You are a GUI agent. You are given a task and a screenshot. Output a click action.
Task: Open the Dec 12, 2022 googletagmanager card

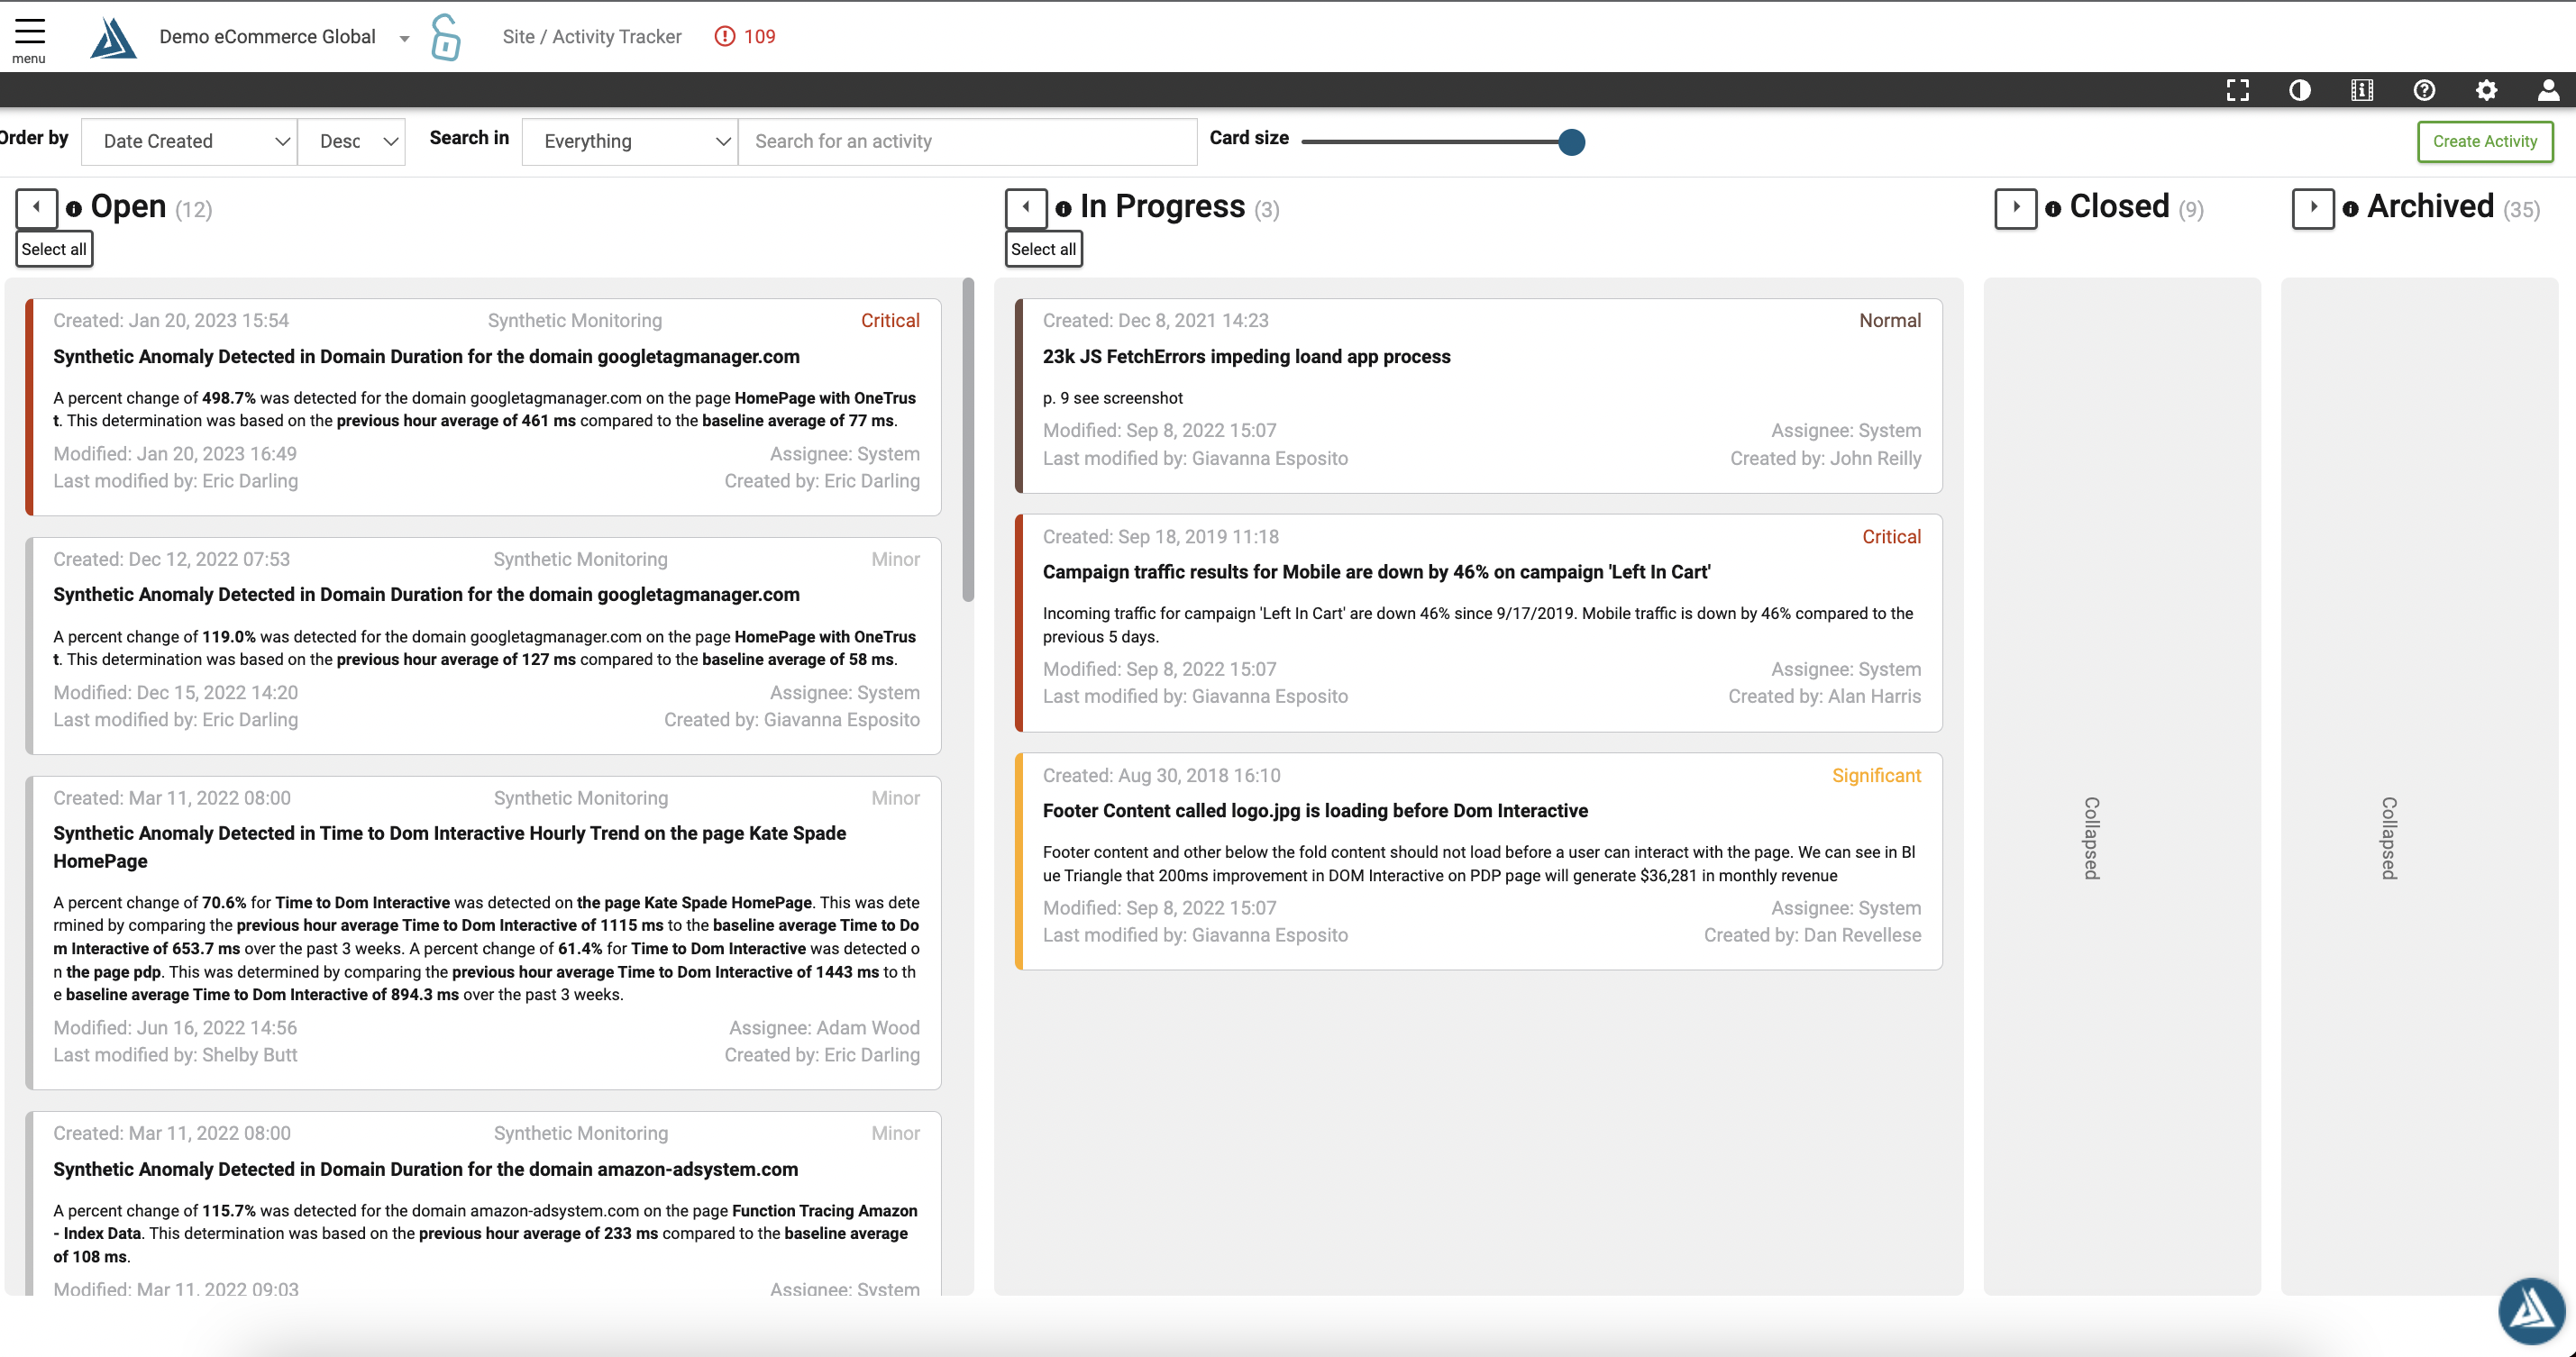point(484,645)
